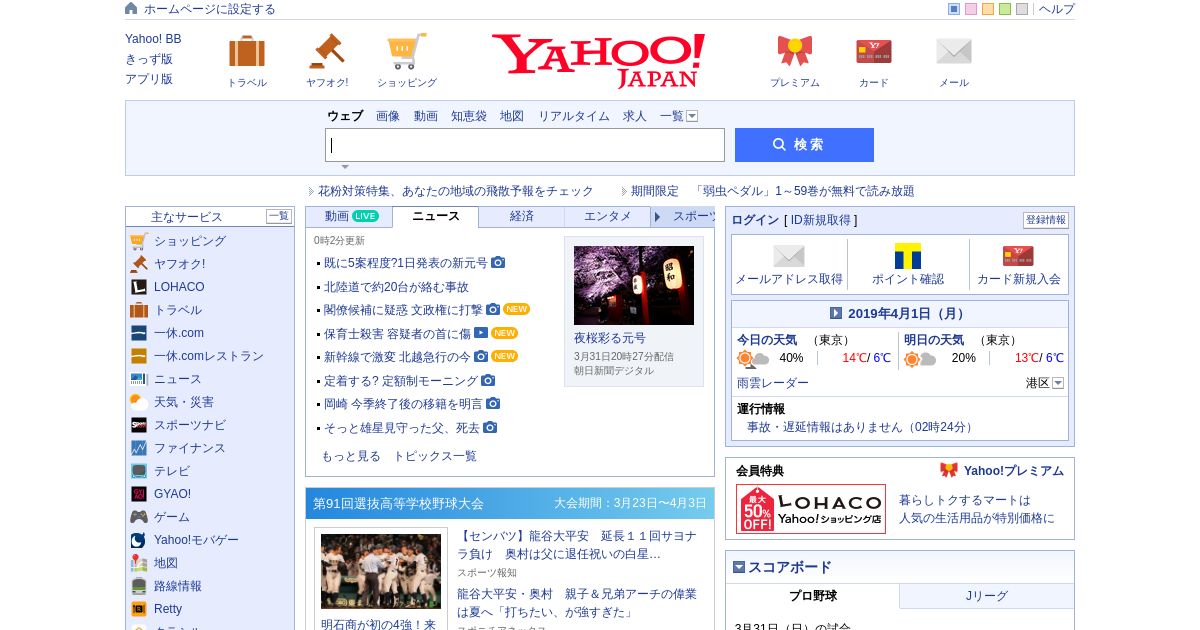Open the Yahoo!プレミアム link in 会員特典
This screenshot has height=630, width=1200.
point(1014,471)
